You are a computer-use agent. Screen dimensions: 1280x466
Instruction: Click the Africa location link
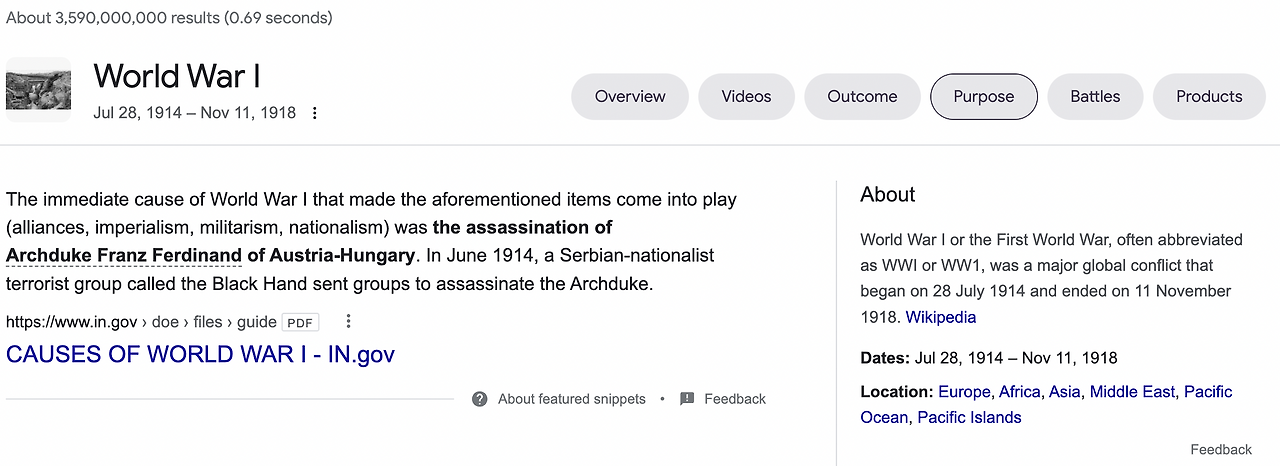1019,391
